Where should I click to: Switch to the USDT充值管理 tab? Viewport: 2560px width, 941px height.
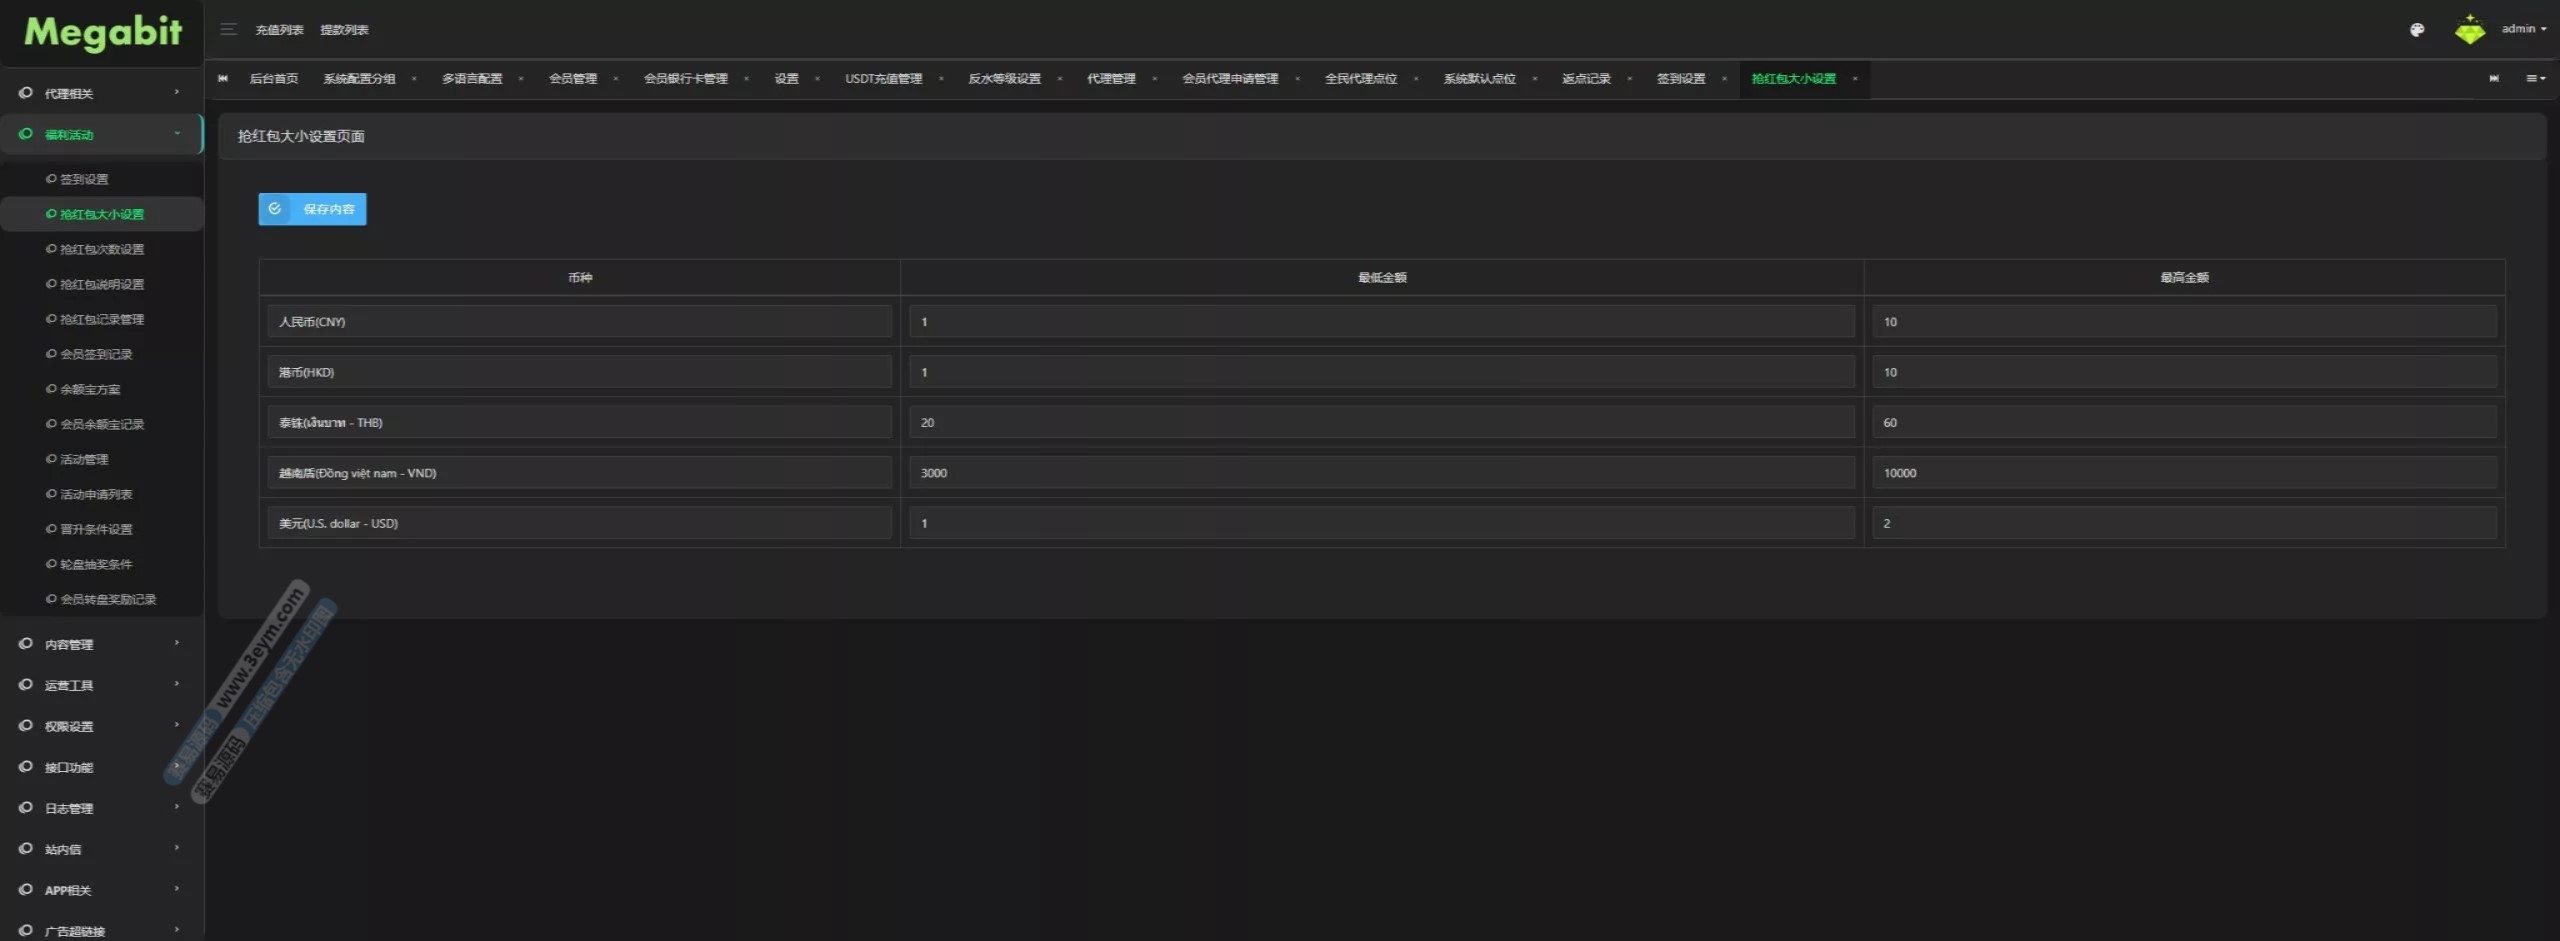[883, 79]
